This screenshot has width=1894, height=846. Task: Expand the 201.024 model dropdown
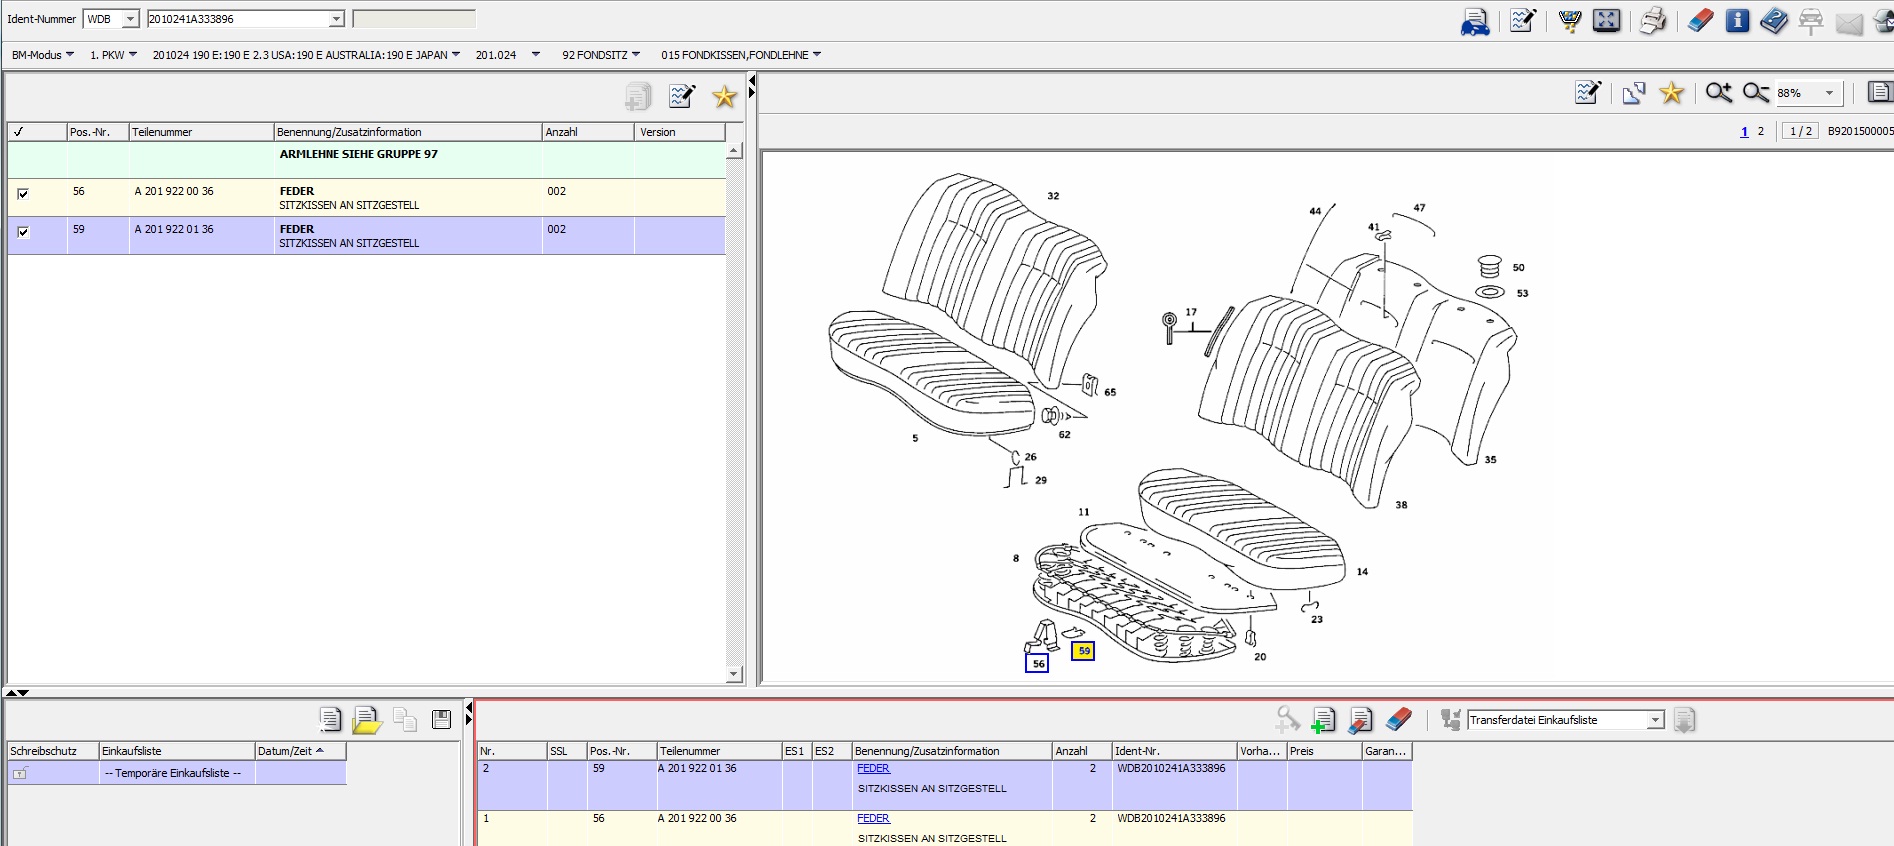(x=535, y=55)
